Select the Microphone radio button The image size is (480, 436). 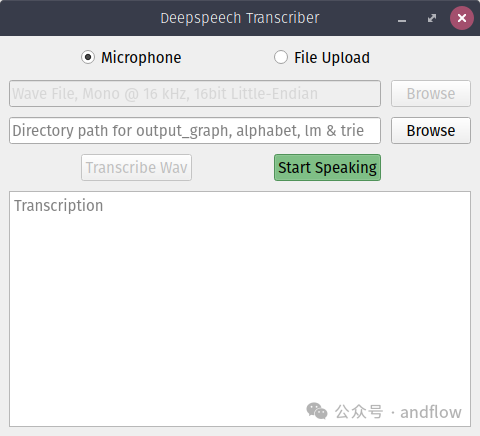(x=88, y=57)
